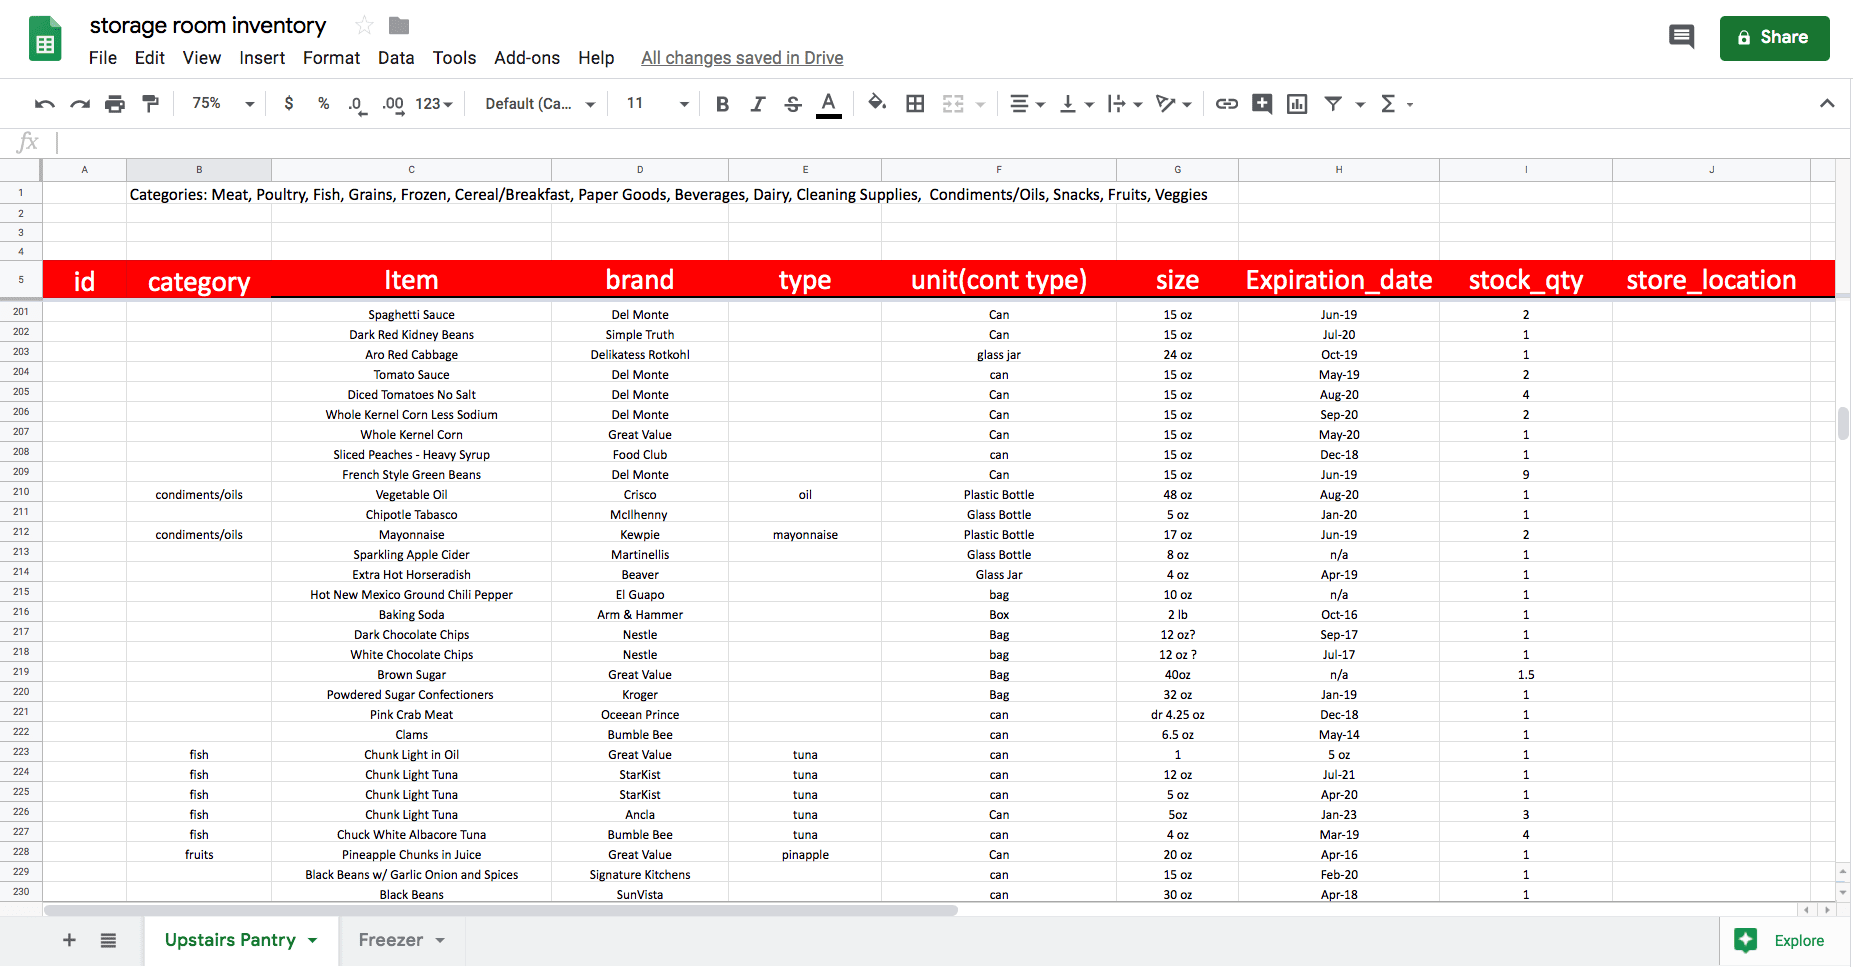1853x967 pixels.
Task: Select cell 'Chipotle Tabasco'
Action: coord(411,515)
